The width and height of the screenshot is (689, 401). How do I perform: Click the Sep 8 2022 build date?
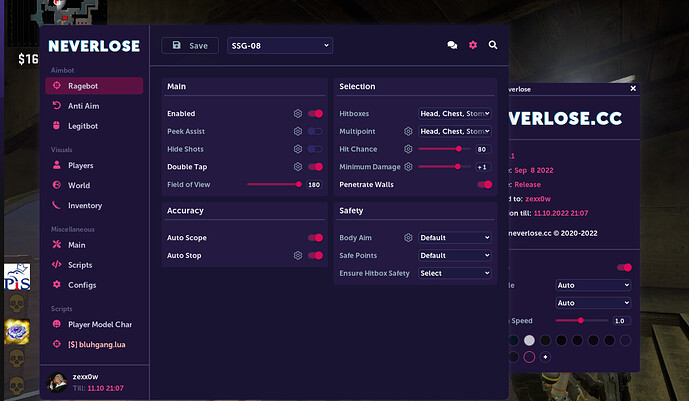534,170
